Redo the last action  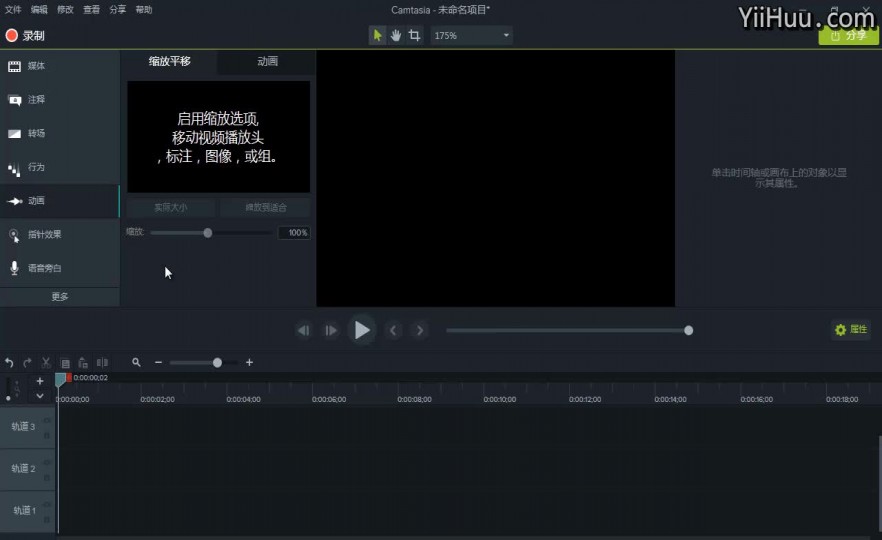(x=27, y=363)
